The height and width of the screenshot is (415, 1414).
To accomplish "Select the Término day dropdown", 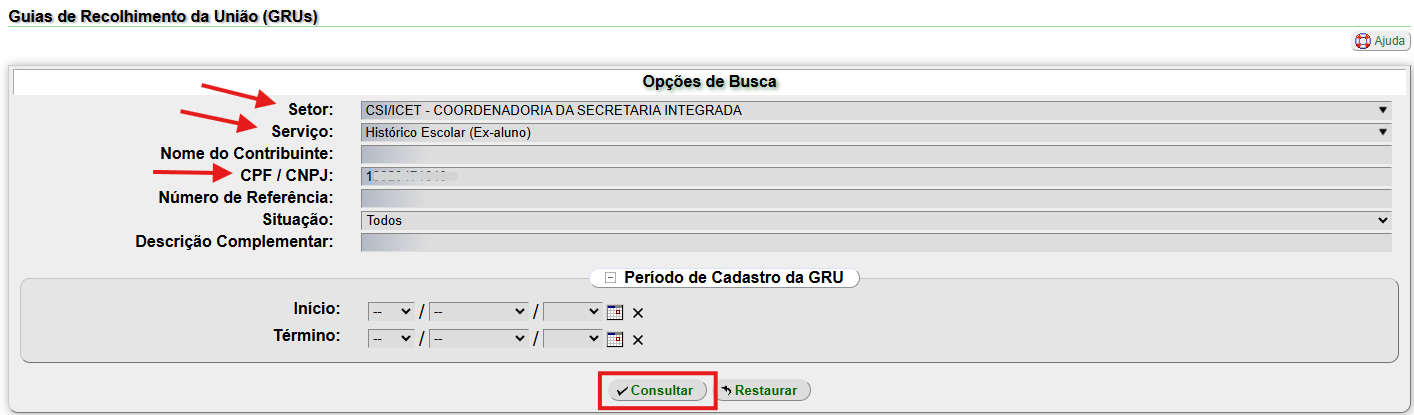I will click(x=391, y=339).
